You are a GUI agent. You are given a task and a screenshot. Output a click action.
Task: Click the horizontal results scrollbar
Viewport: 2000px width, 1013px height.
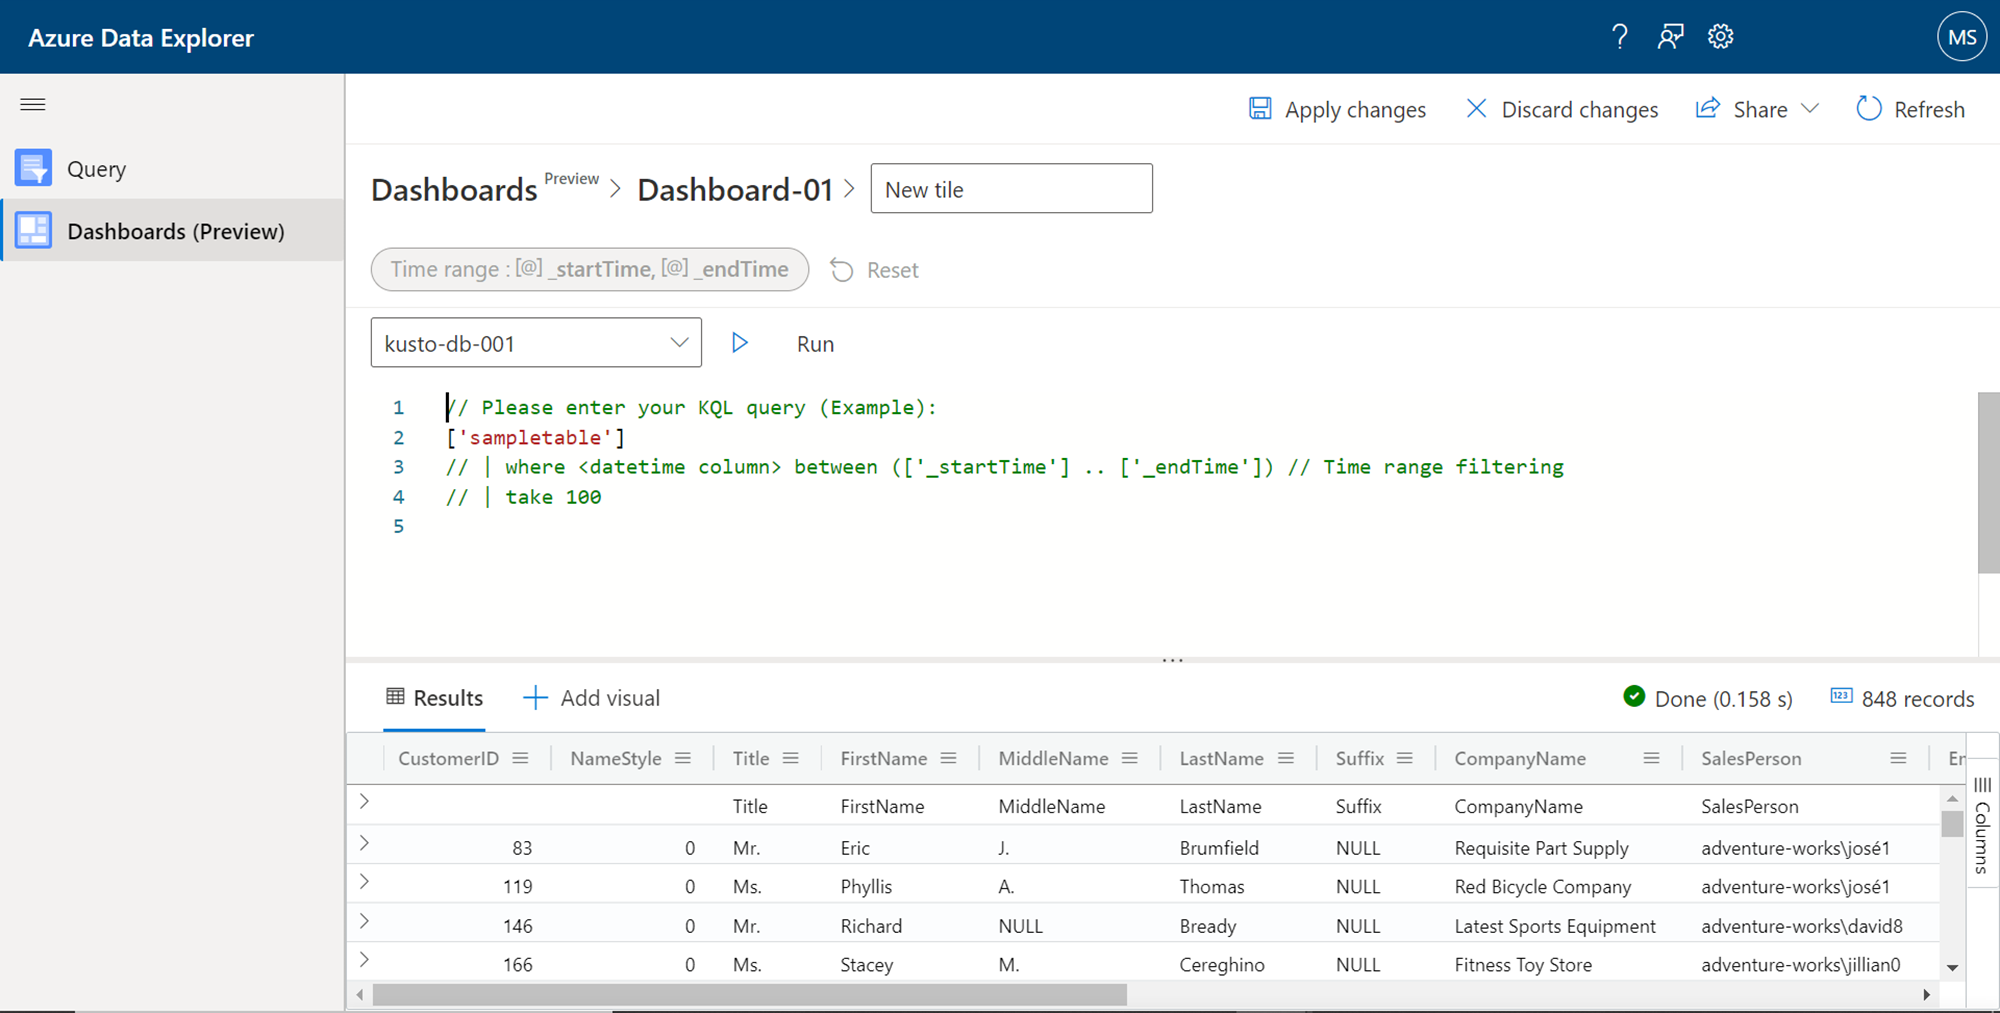coord(750,995)
